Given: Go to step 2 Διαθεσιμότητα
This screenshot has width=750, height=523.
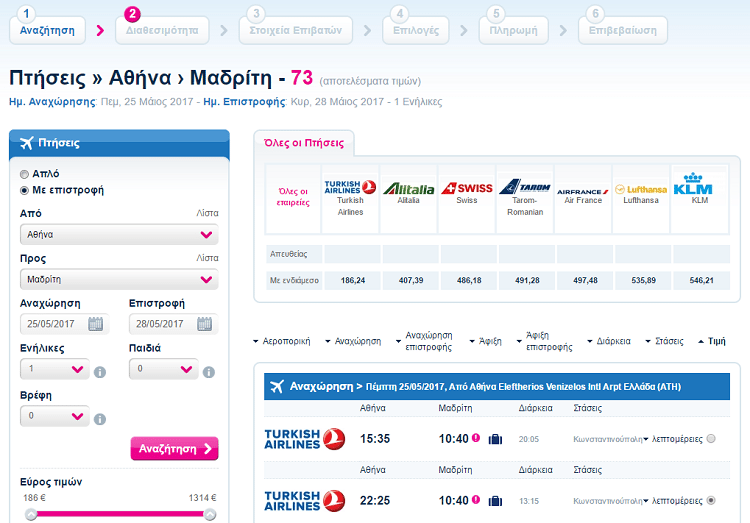Looking at the screenshot, I should coord(162,30).
